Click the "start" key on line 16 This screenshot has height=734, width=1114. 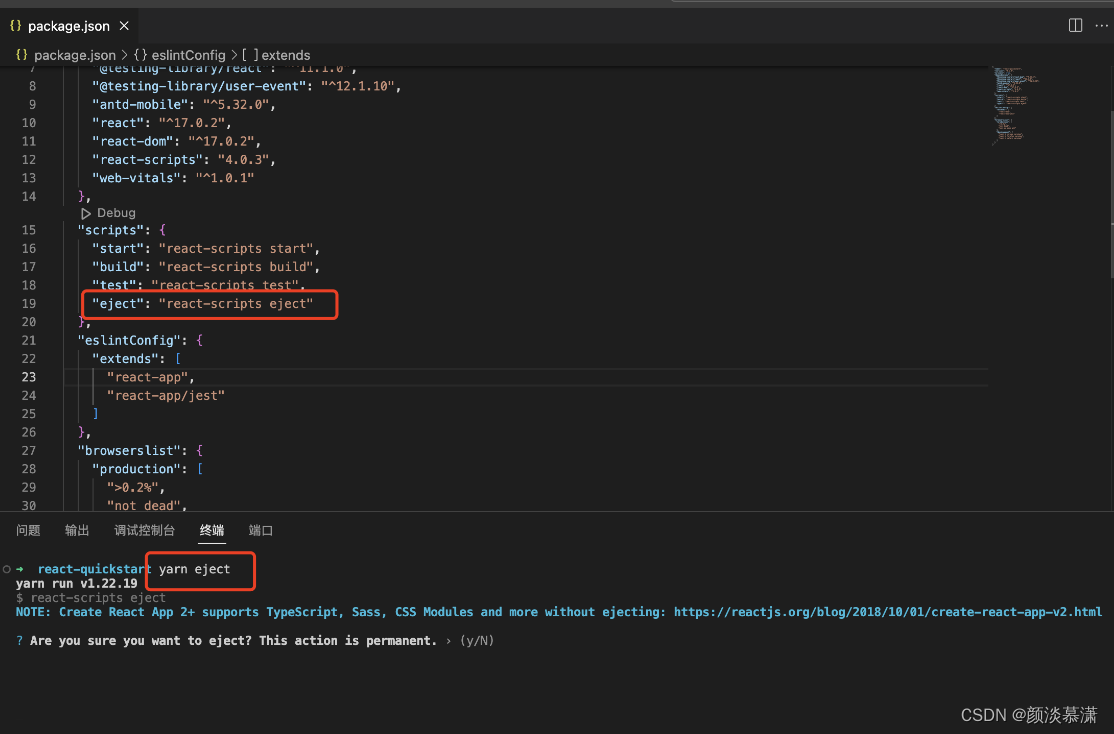click(118, 248)
